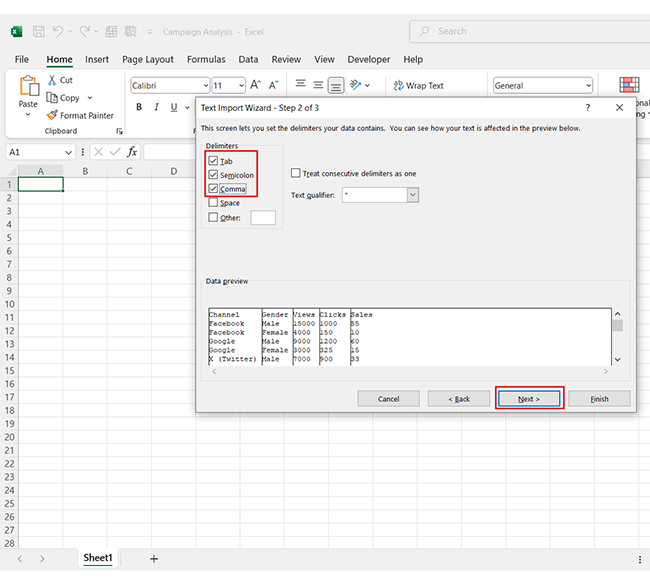Enable the Other delimiter checkbox

(213, 217)
